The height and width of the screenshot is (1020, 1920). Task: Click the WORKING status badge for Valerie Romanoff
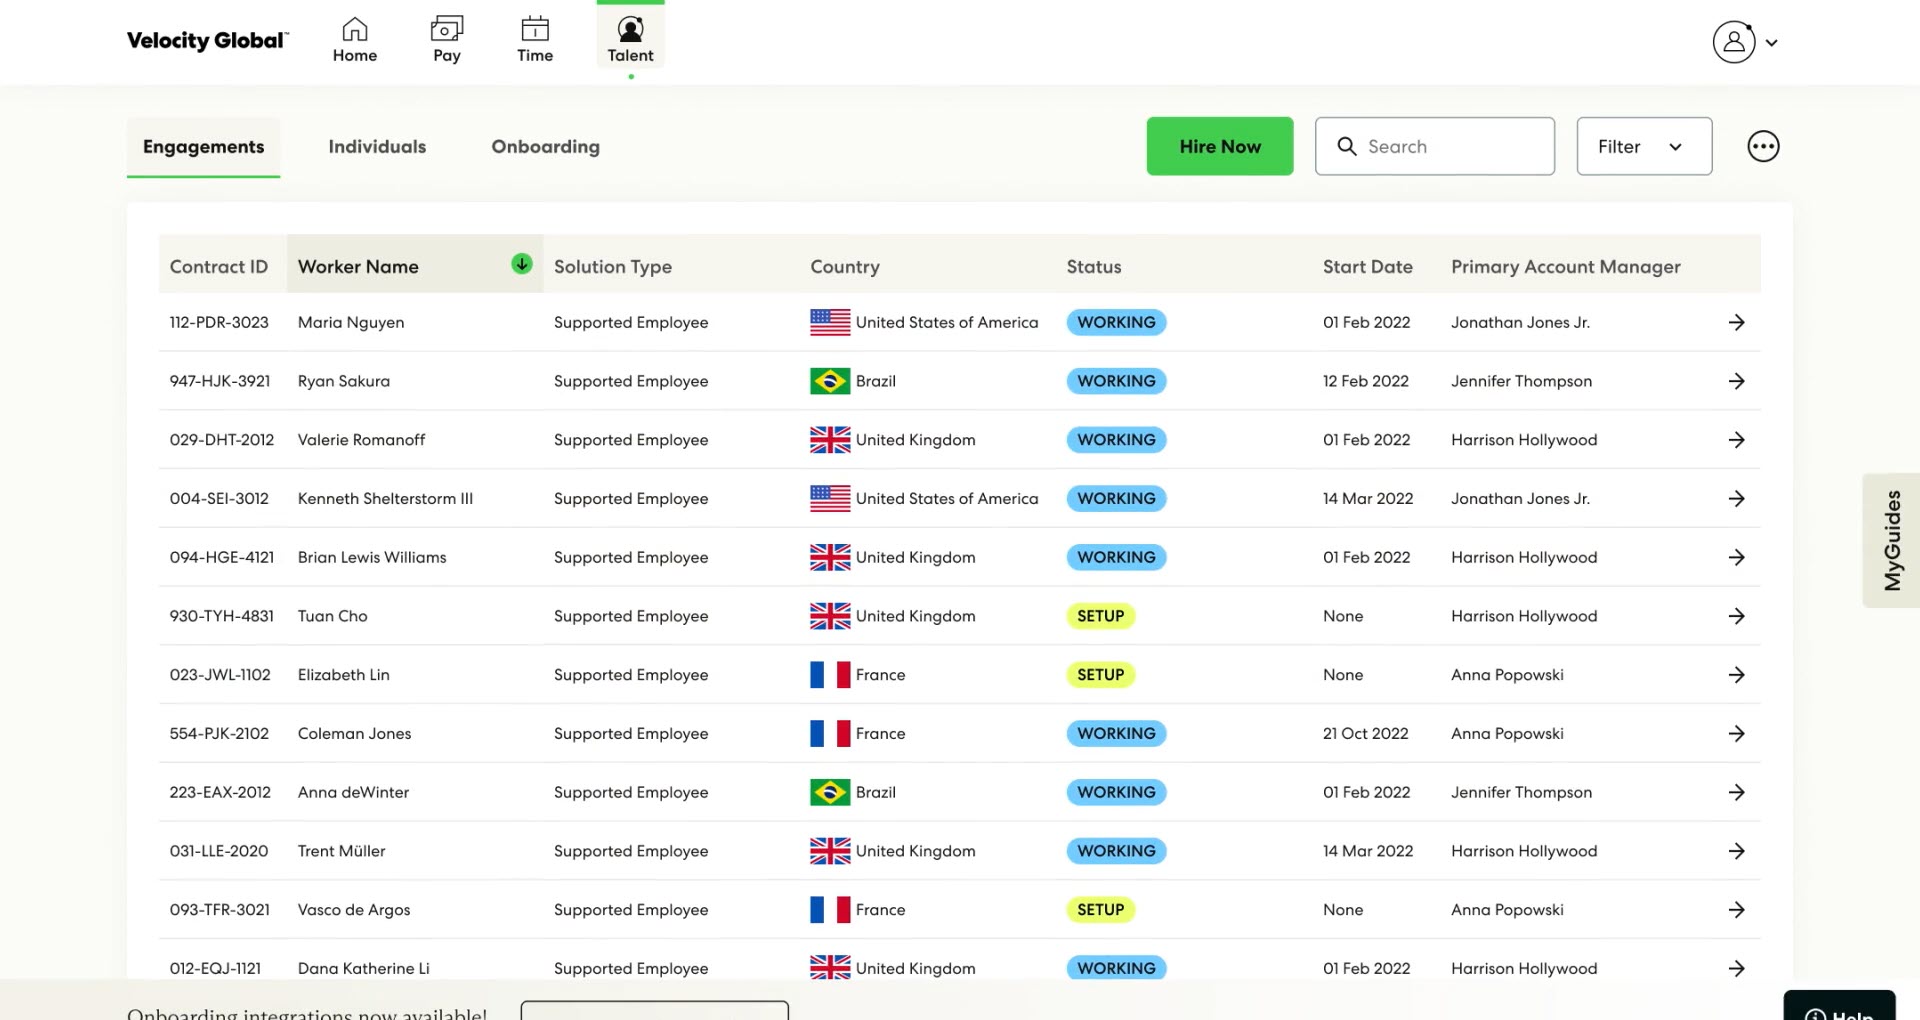coord(1116,439)
